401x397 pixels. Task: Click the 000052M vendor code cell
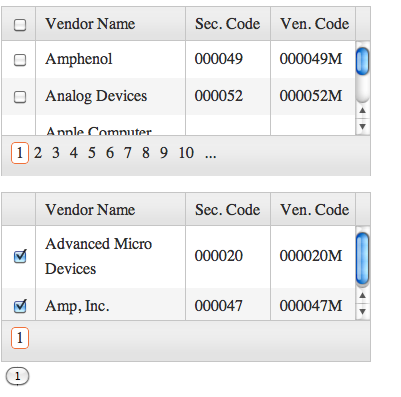pos(313,96)
